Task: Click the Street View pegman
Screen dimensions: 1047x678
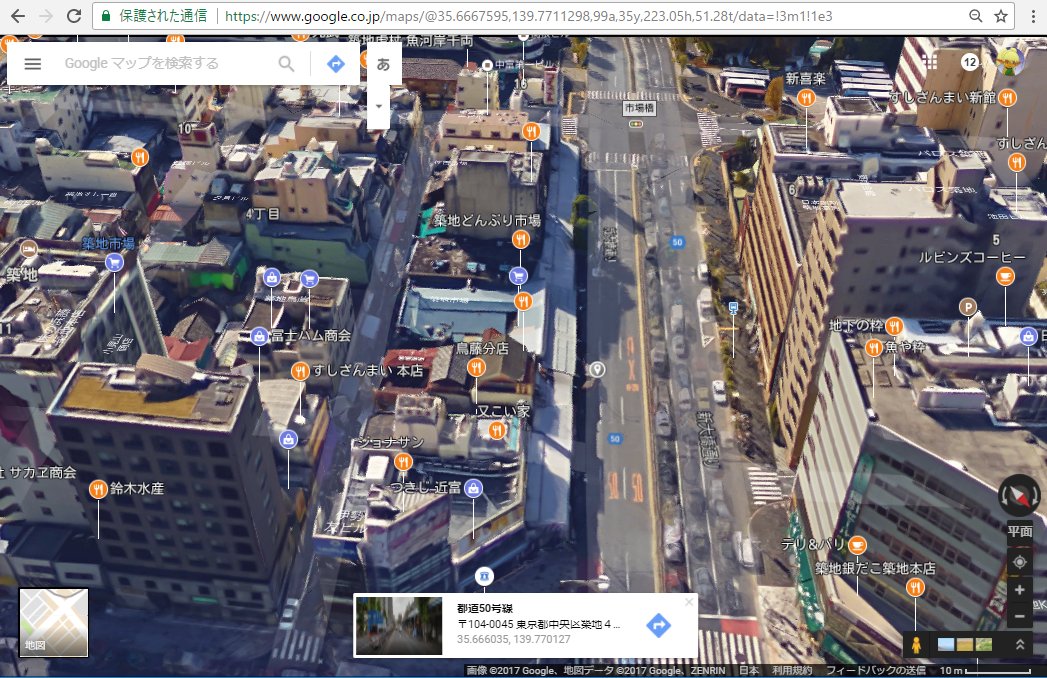Action: 916,645
